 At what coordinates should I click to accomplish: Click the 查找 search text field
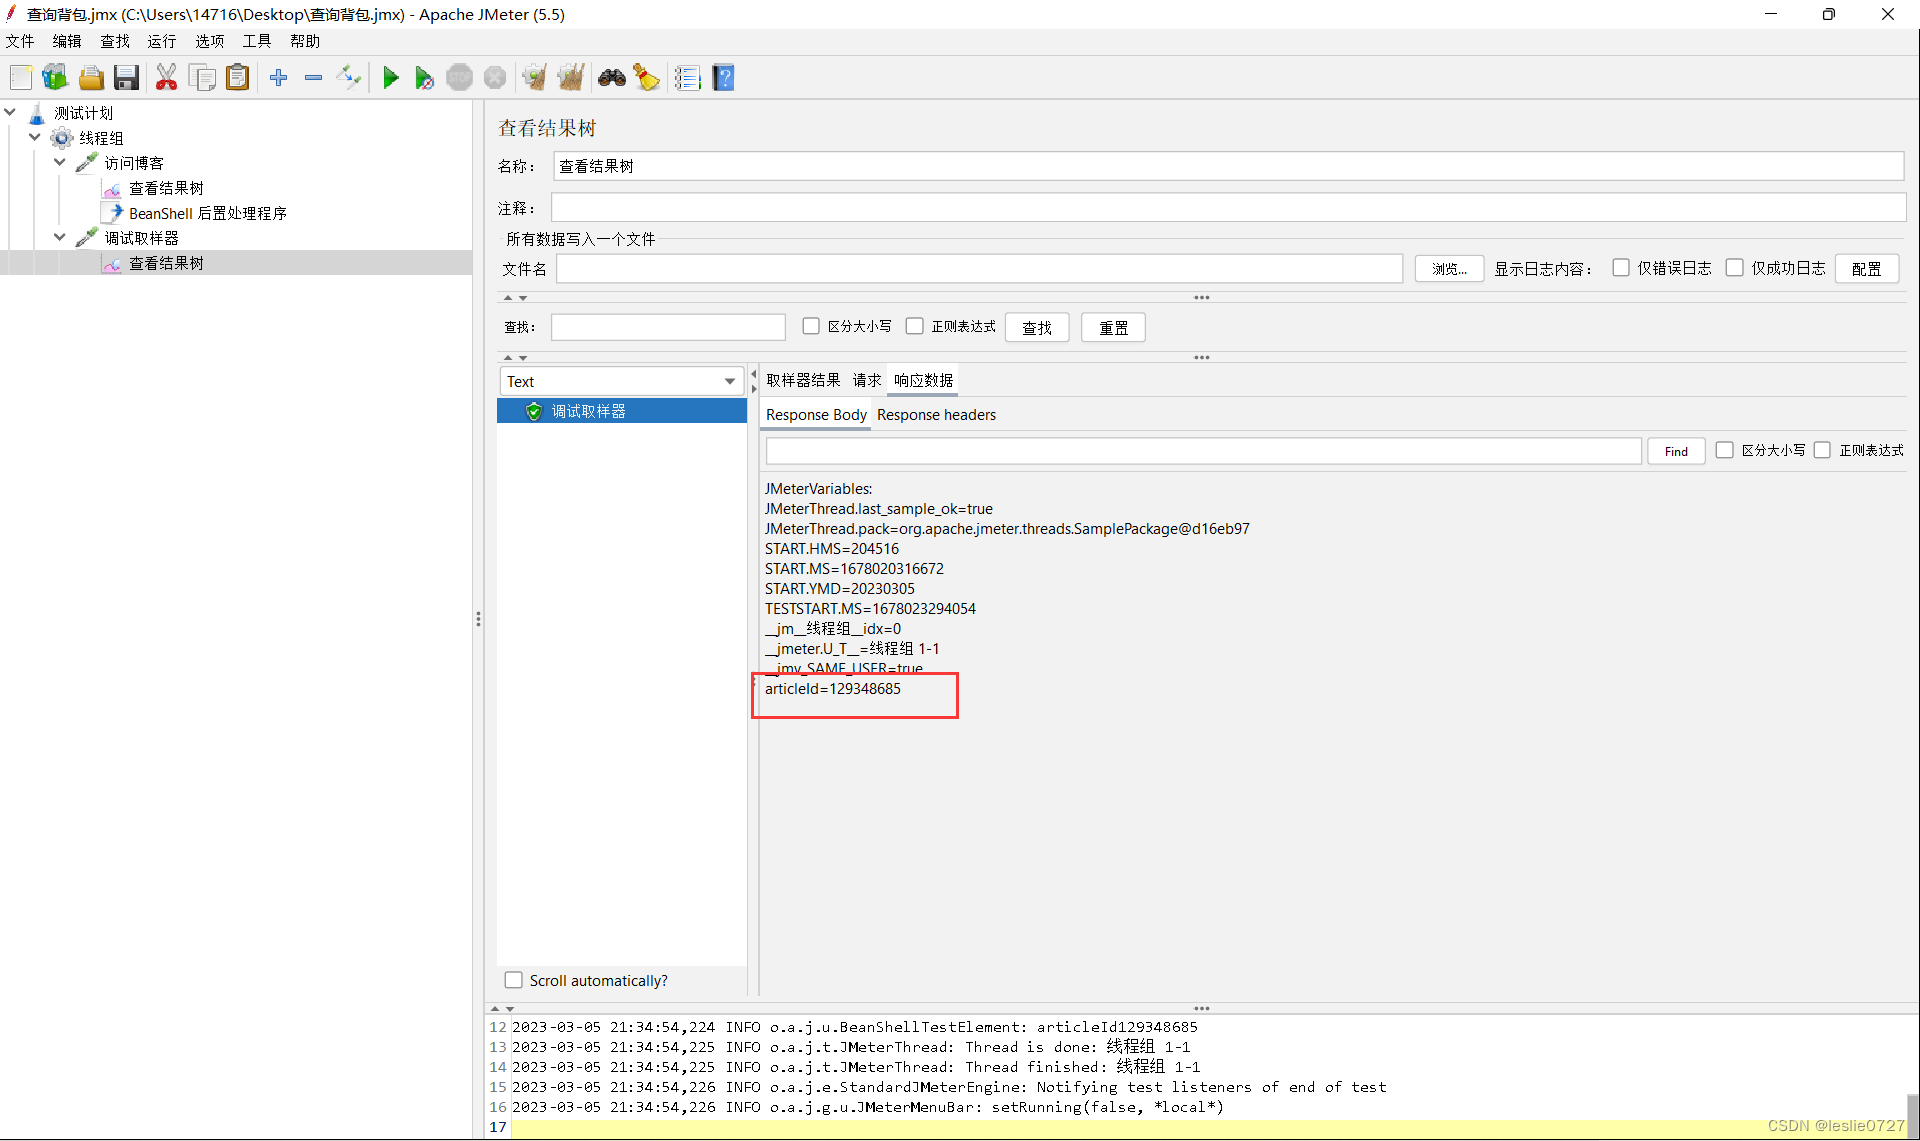[x=668, y=328]
